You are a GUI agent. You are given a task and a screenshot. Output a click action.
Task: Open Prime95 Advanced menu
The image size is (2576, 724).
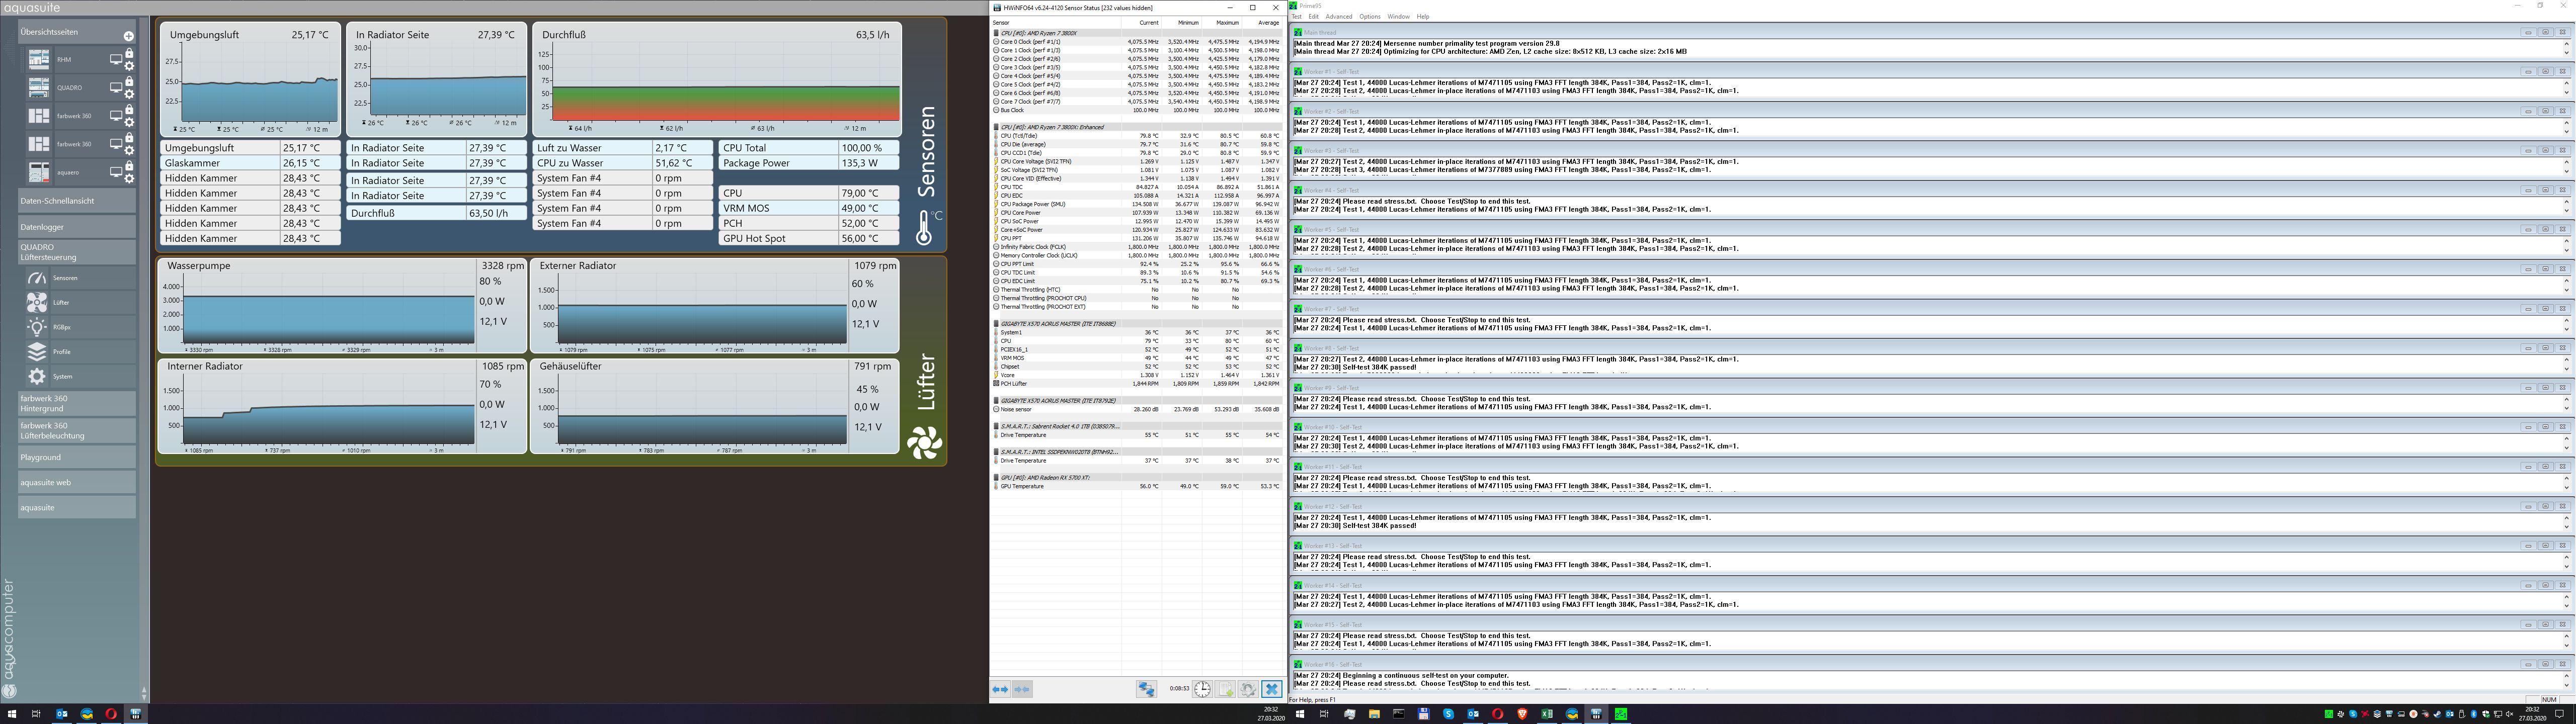click(x=1339, y=17)
